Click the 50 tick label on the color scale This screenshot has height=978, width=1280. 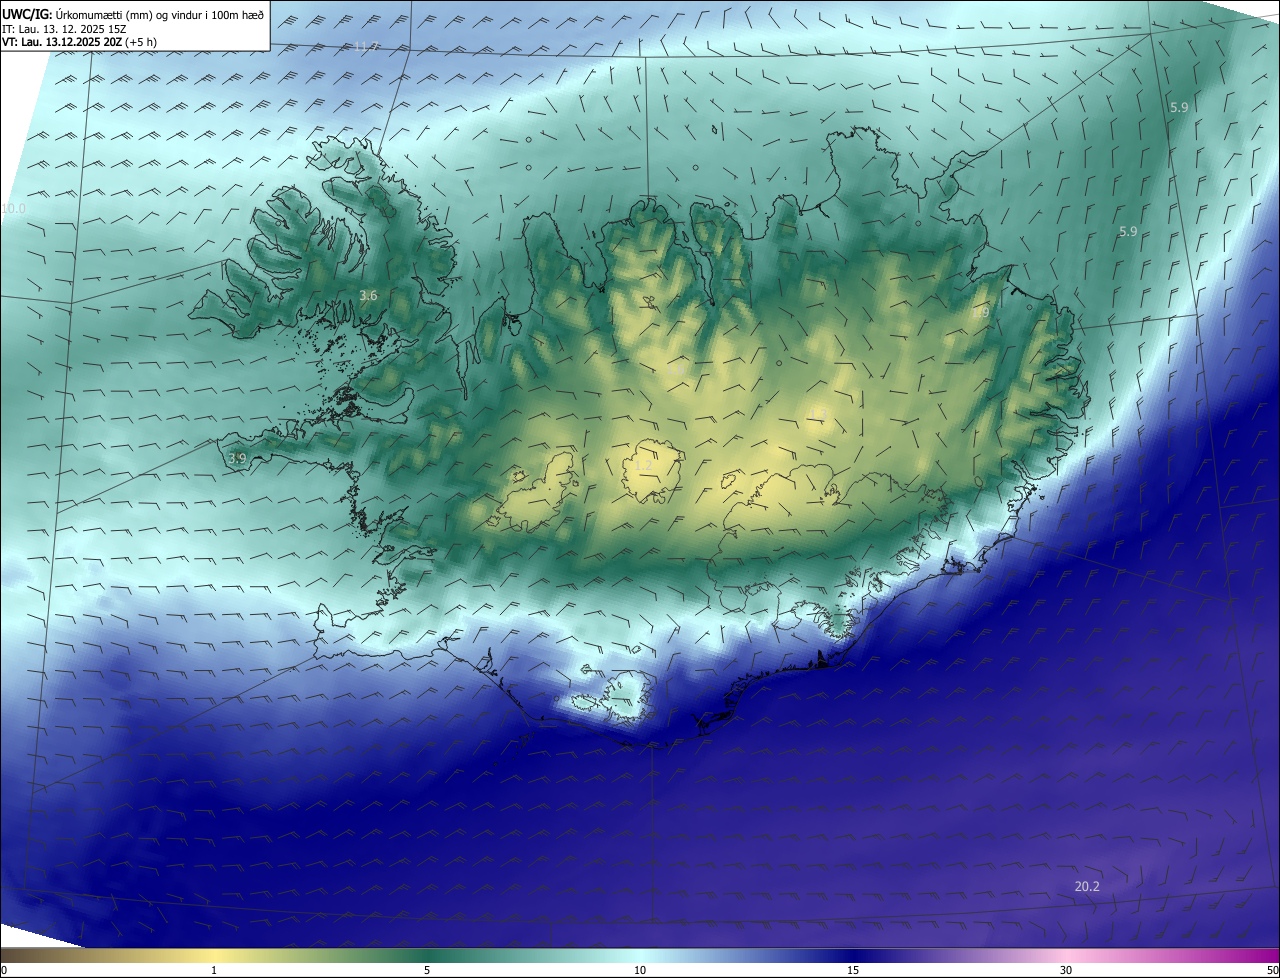(1272, 970)
